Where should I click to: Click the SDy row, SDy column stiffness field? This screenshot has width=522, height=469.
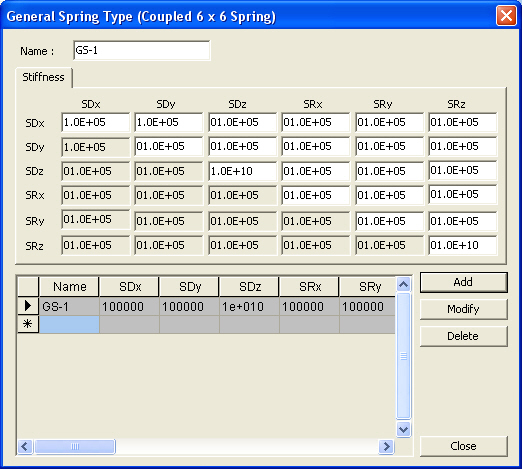(169, 146)
